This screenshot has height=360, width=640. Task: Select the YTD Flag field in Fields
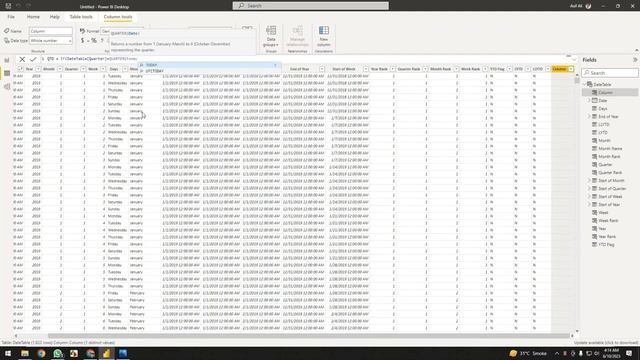click(606, 244)
